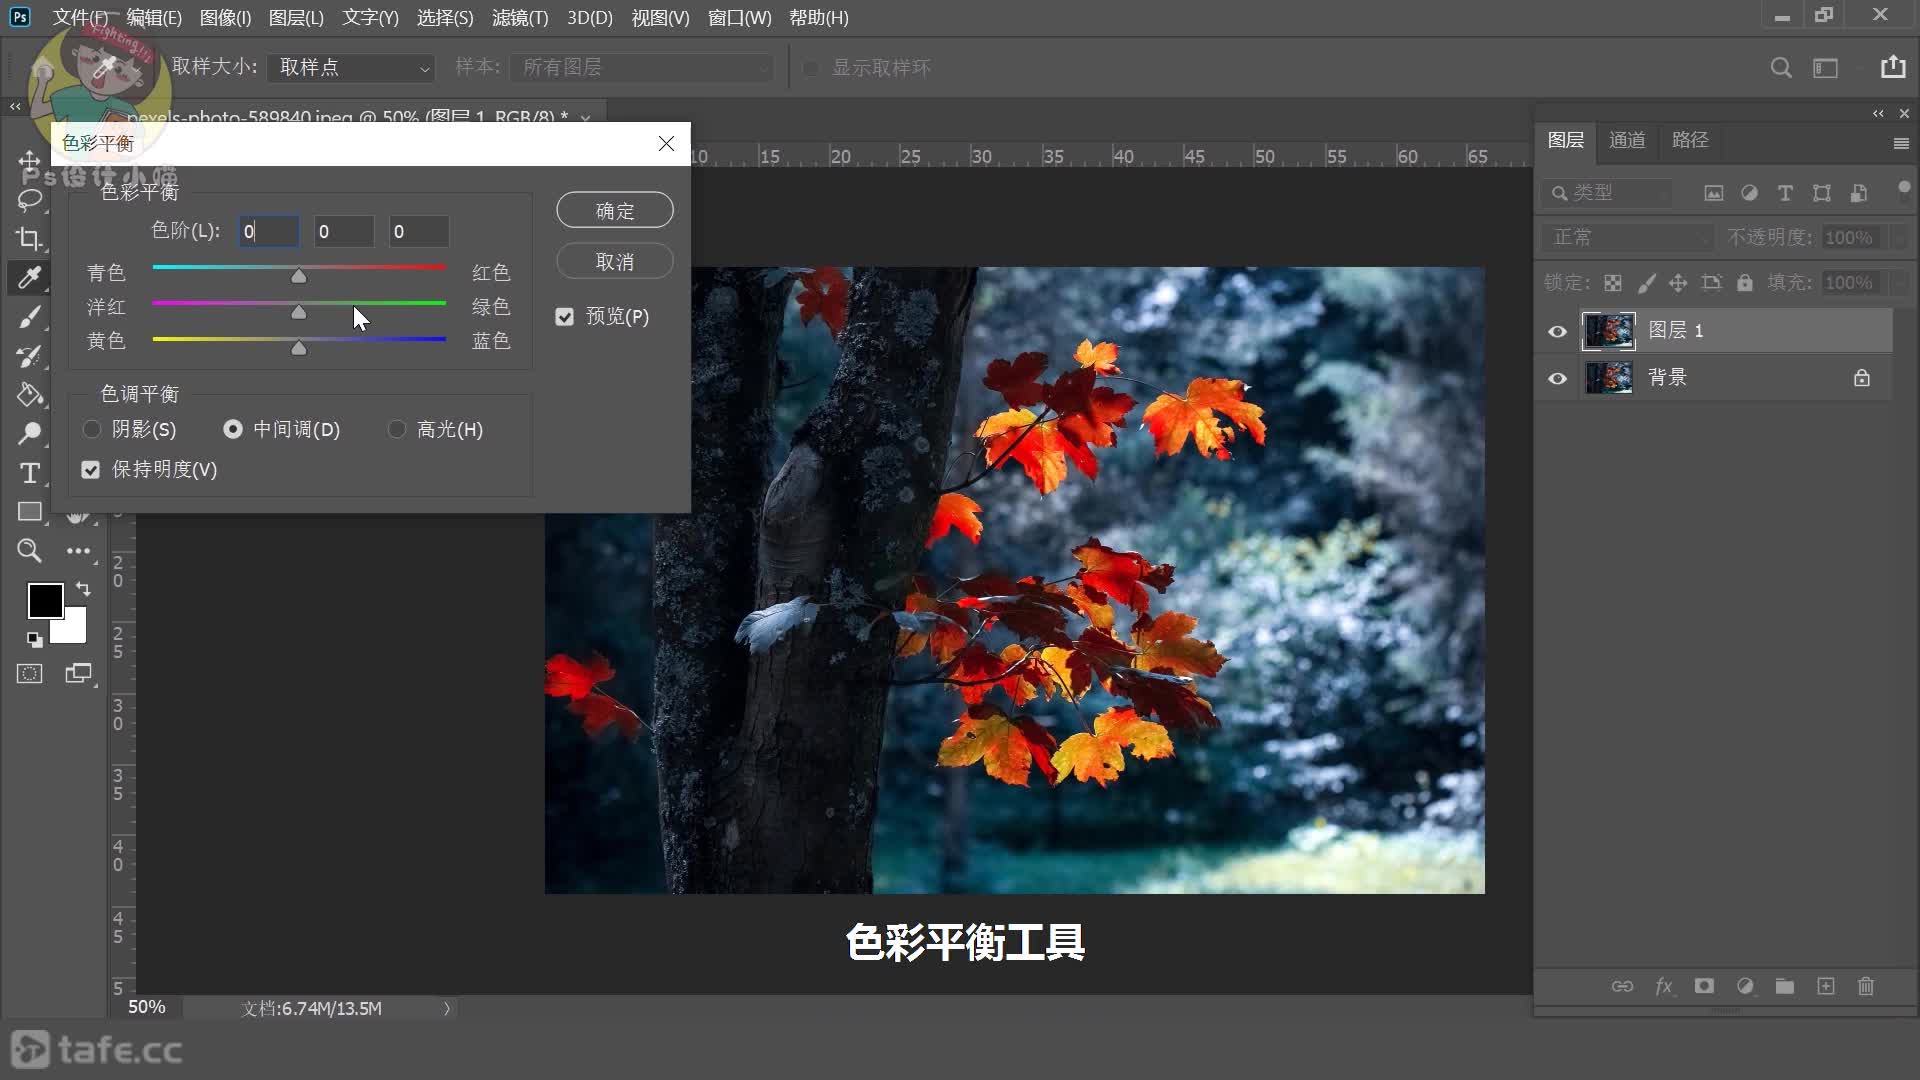
Task: Open the 窗口(W) menu
Action: 739,18
